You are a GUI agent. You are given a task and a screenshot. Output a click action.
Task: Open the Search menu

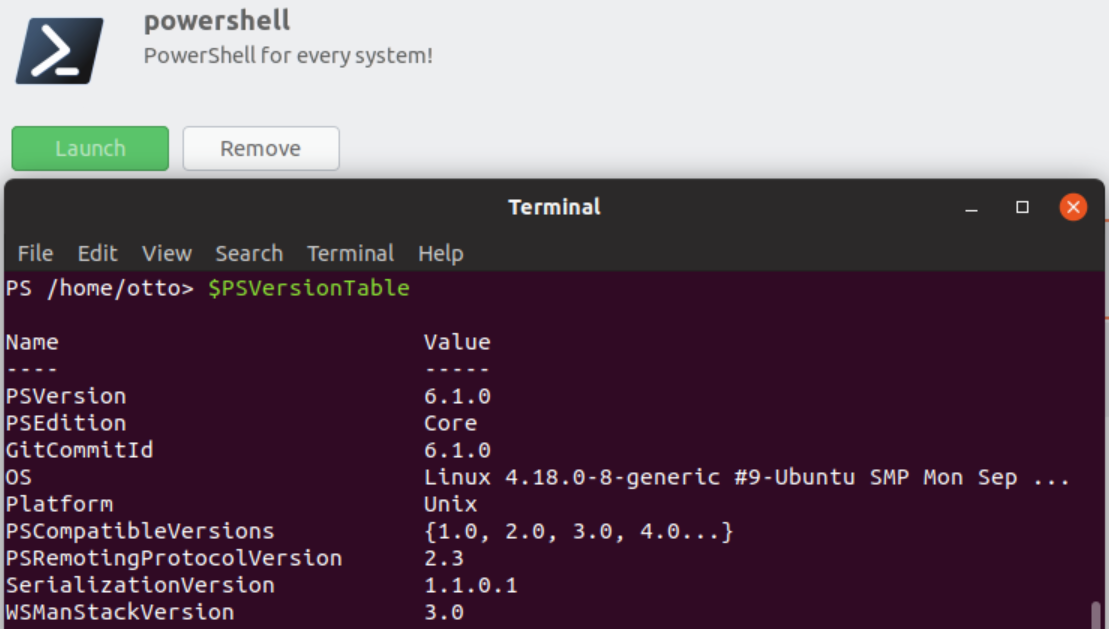[x=249, y=253]
